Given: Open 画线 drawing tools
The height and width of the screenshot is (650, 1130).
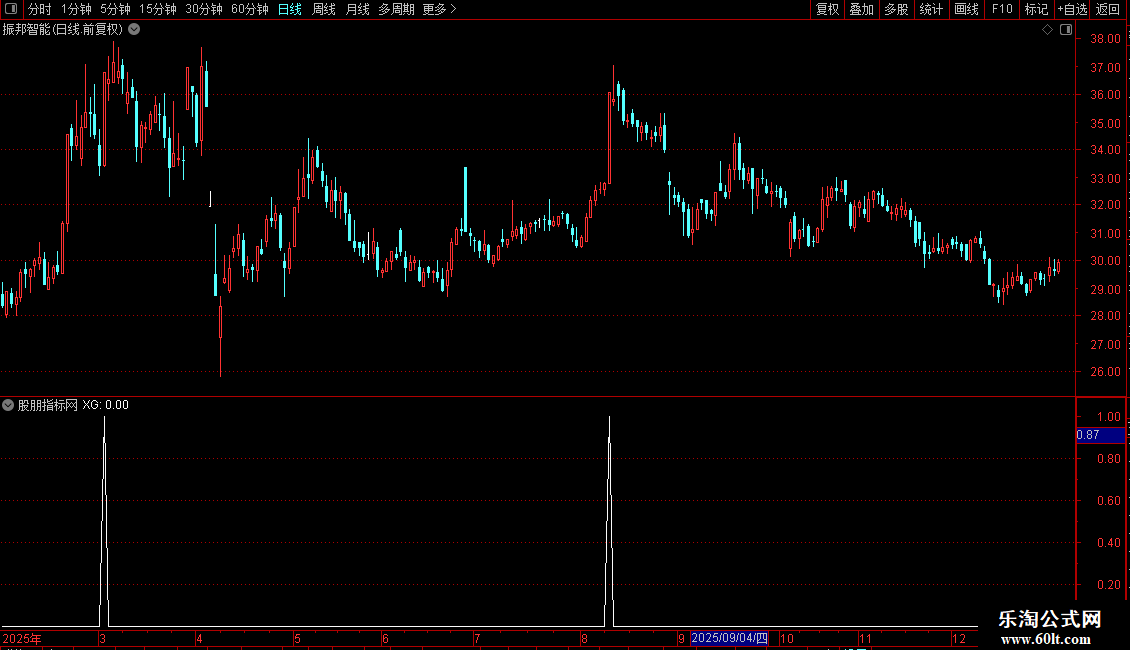Looking at the screenshot, I should (966, 9).
